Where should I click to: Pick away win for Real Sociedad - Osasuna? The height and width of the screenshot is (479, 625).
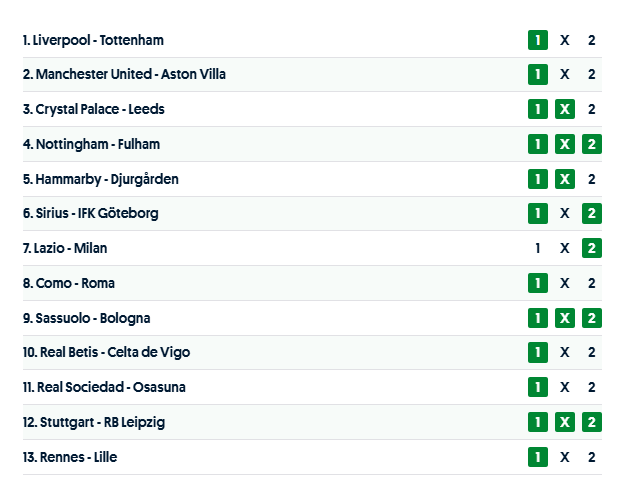[592, 387]
